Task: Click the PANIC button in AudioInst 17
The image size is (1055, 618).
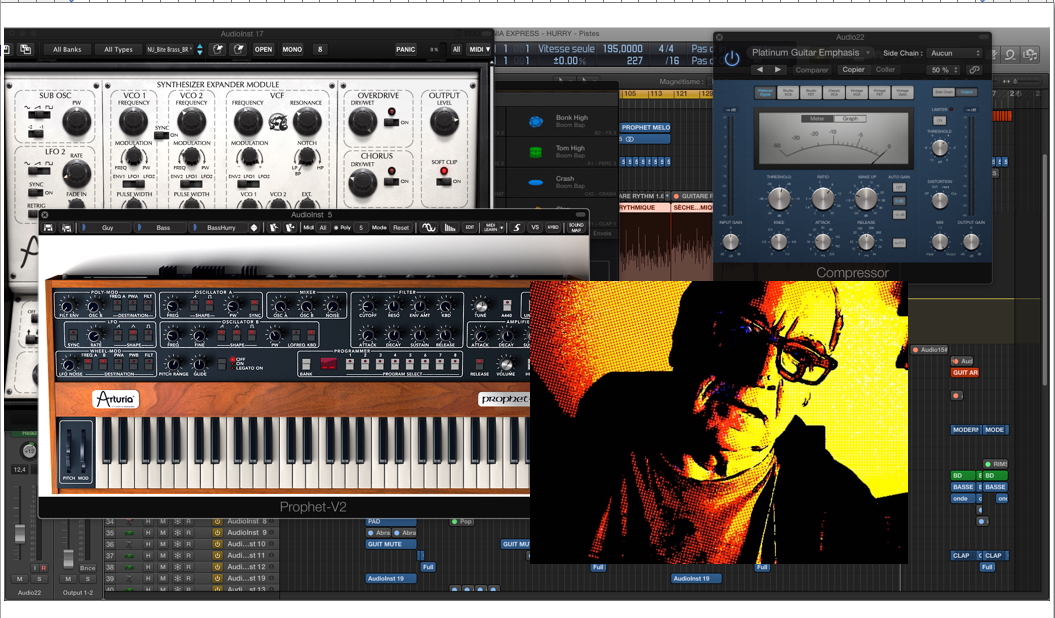Action: pos(406,49)
